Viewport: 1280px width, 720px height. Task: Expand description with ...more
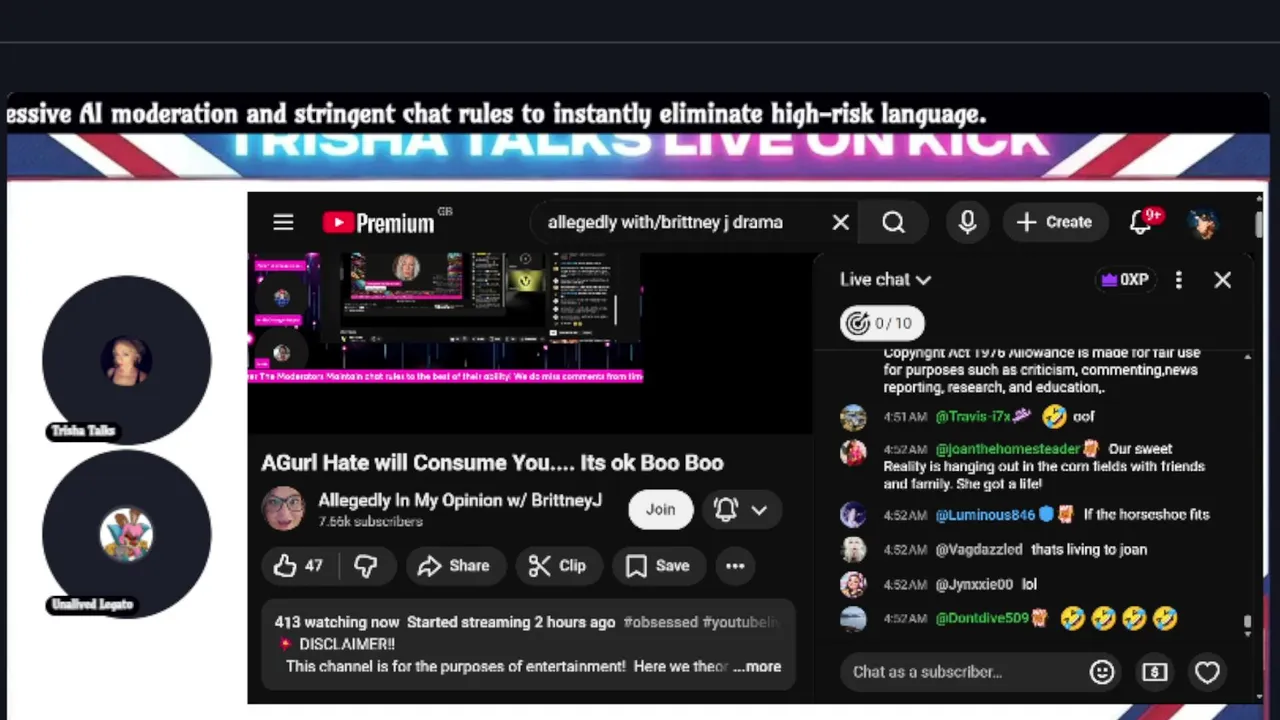pyautogui.click(x=757, y=667)
